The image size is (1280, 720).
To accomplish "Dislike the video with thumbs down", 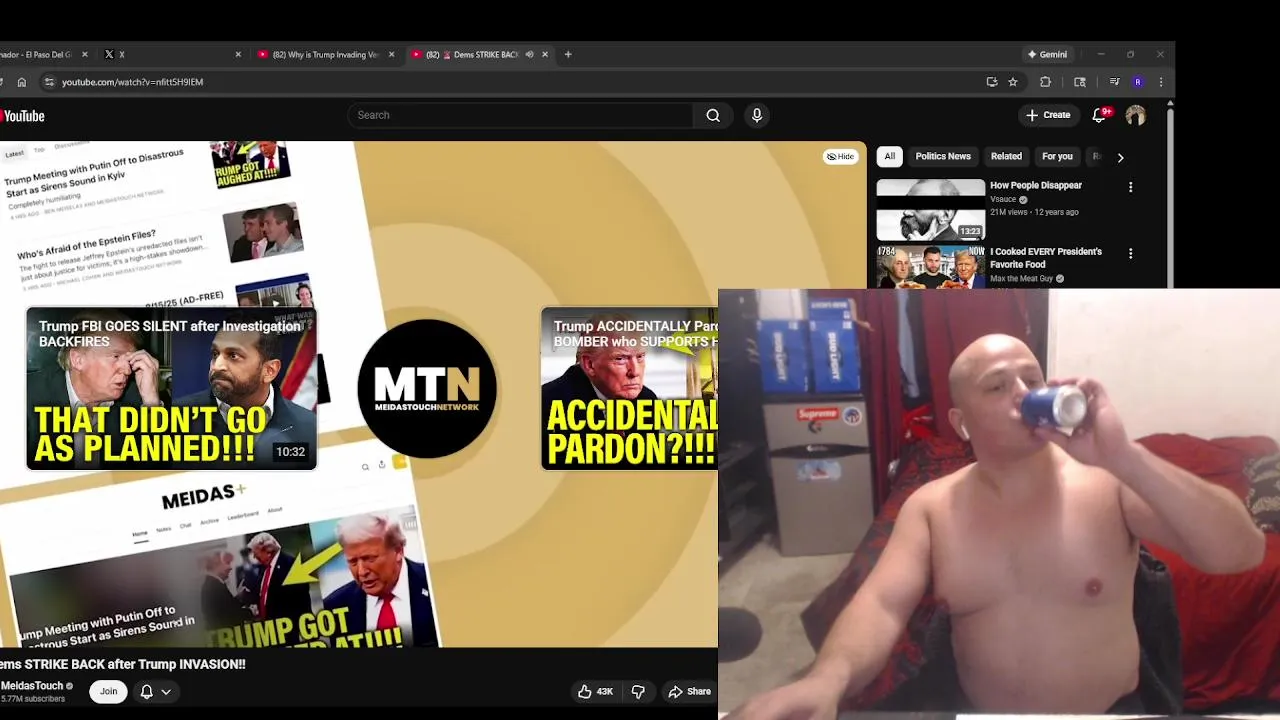I will click(x=638, y=691).
